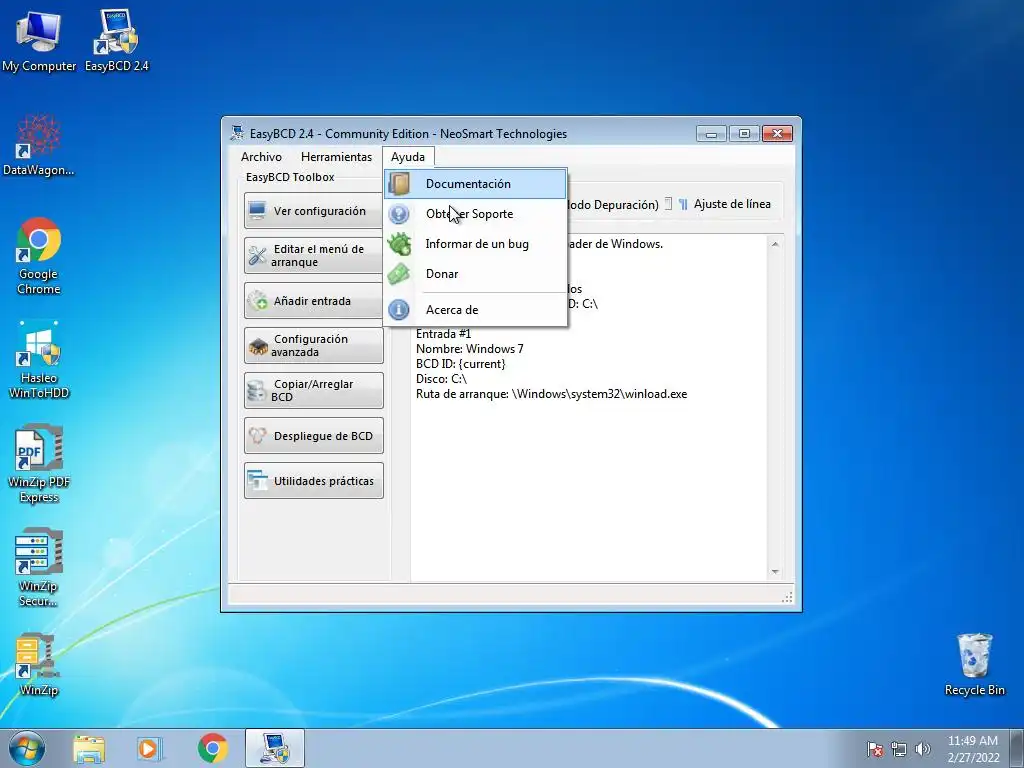Click the scrollbar up arrow

[775, 244]
